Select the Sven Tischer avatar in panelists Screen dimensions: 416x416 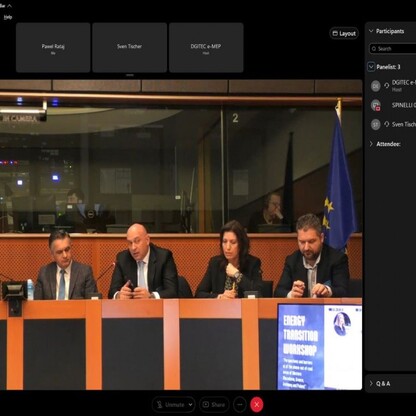click(376, 124)
